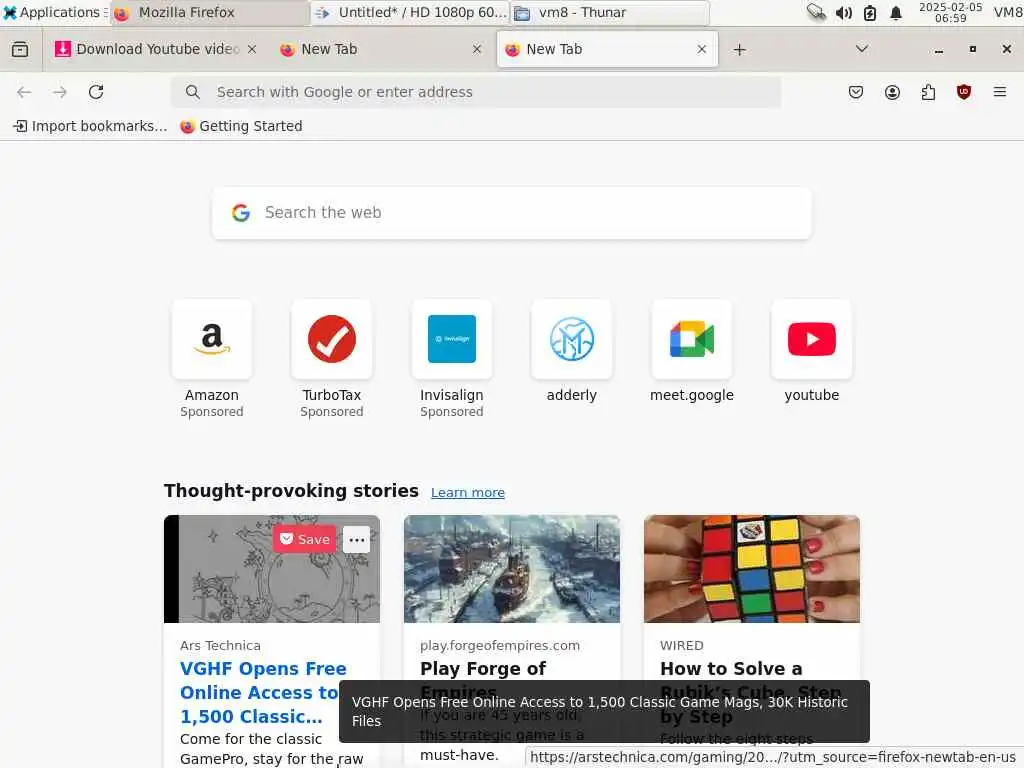Open the uBlock Origin shield icon
Screen dimensions: 1024x768
point(964,92)
